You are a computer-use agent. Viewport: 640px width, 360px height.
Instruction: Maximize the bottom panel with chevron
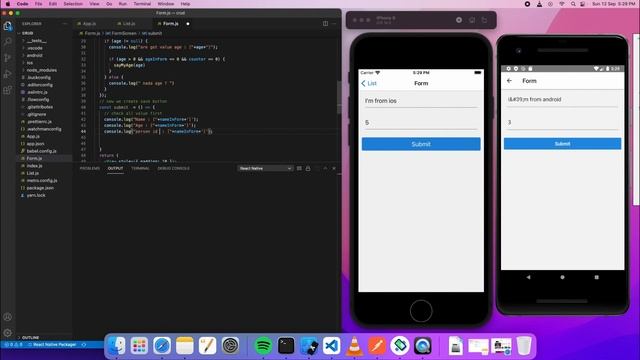325,168
